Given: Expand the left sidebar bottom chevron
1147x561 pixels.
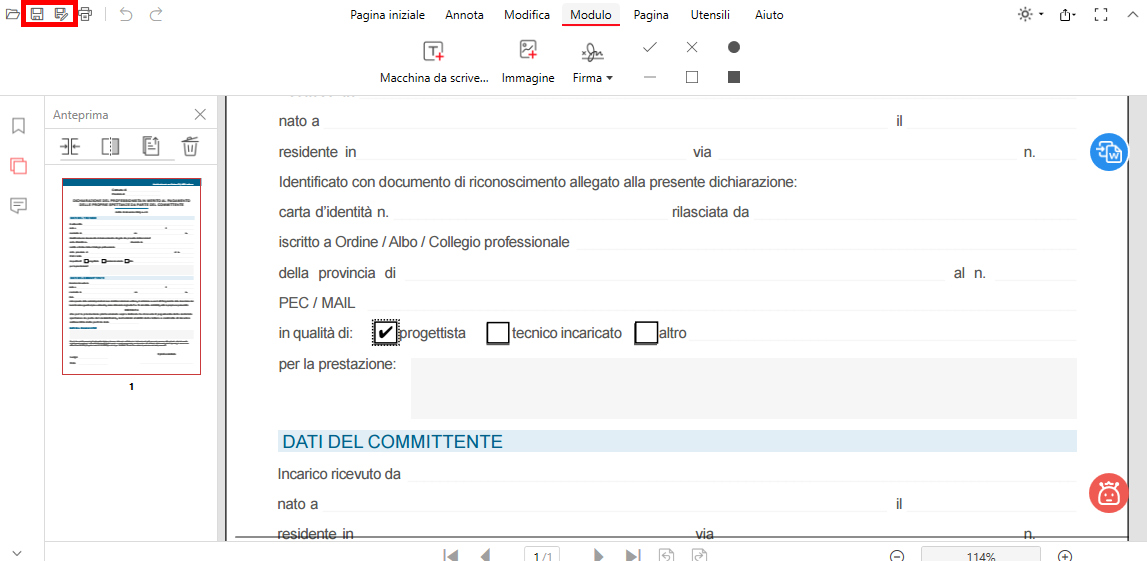Looking at the screenshot, I should click(x=18, y=553).
